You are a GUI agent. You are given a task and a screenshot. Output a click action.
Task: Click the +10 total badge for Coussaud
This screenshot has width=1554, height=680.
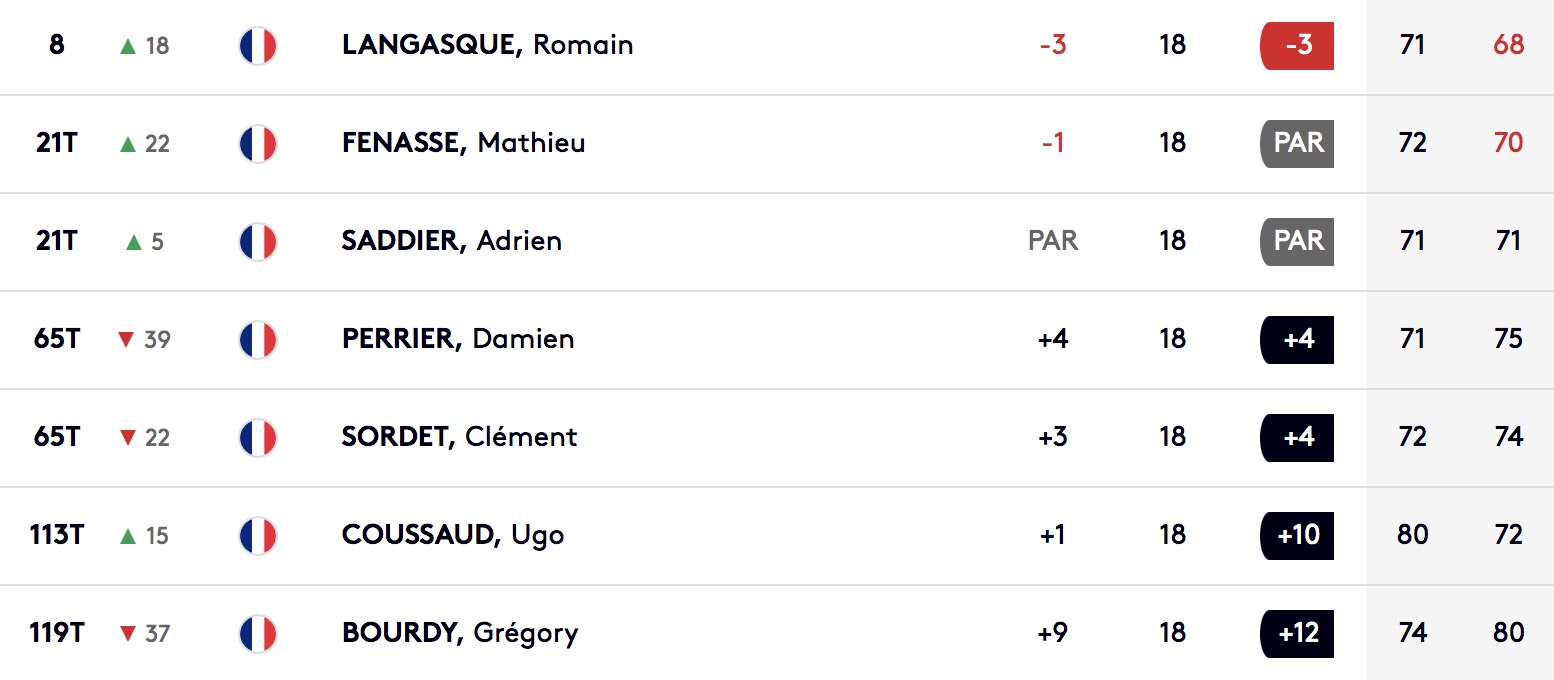[1297, 536]
